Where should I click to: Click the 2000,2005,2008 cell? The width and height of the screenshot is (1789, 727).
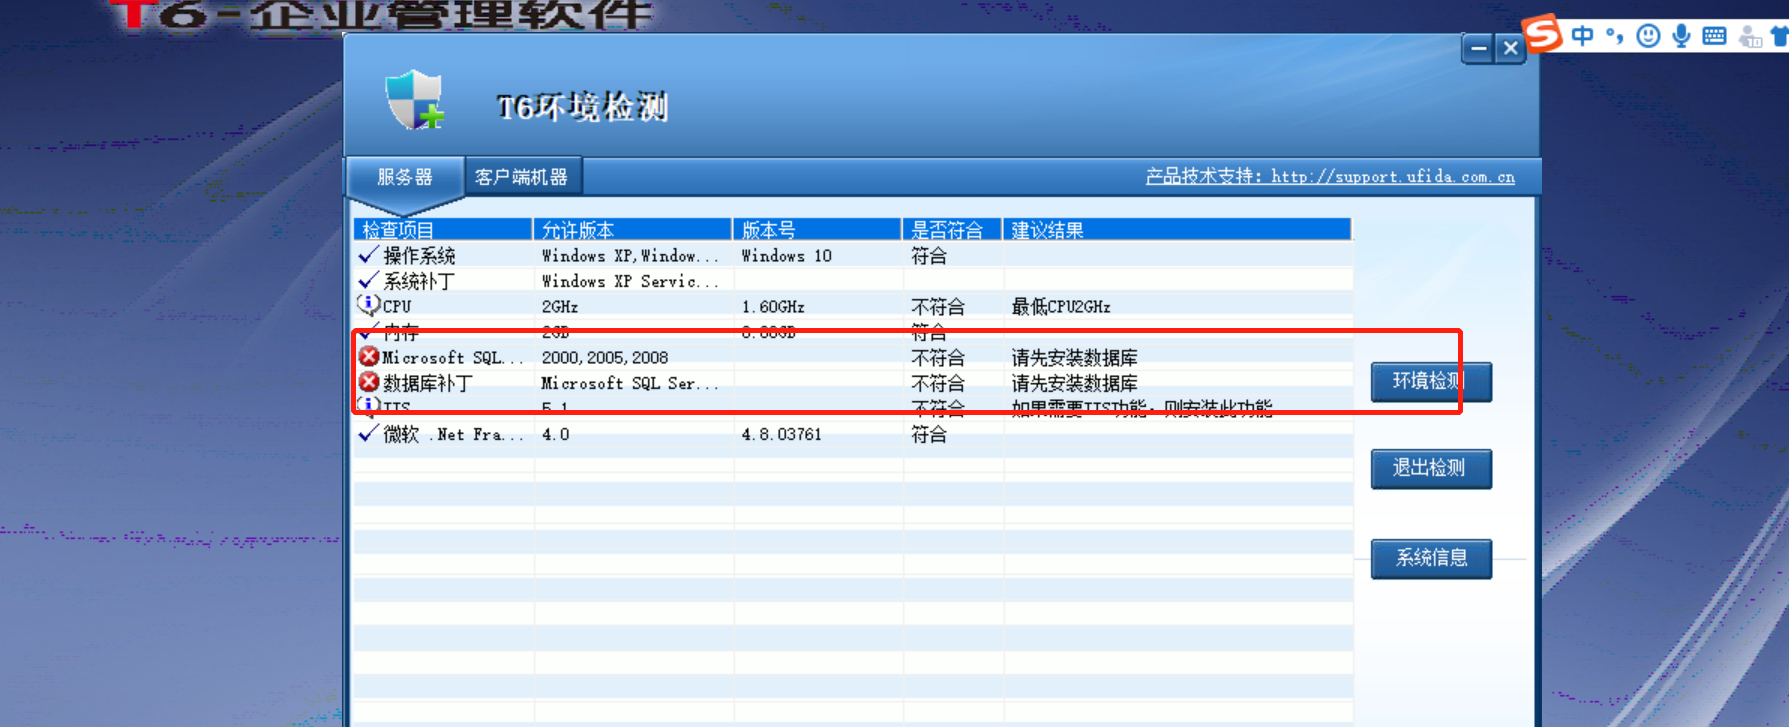point(605,357)
